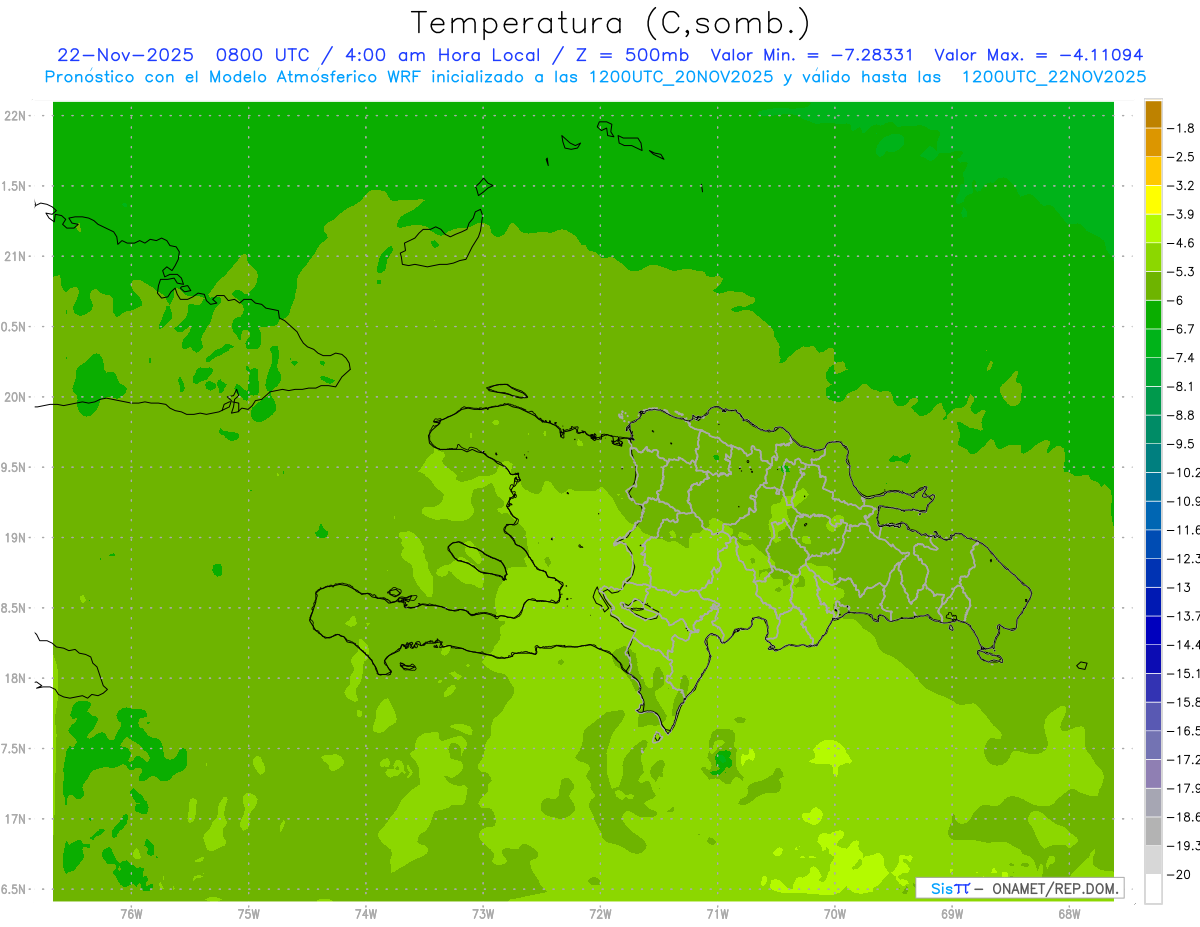The width and height of the screenshot is (1200, 927).
Task: Click the white swatch below -20
Action: click(x=1153, y=888)
